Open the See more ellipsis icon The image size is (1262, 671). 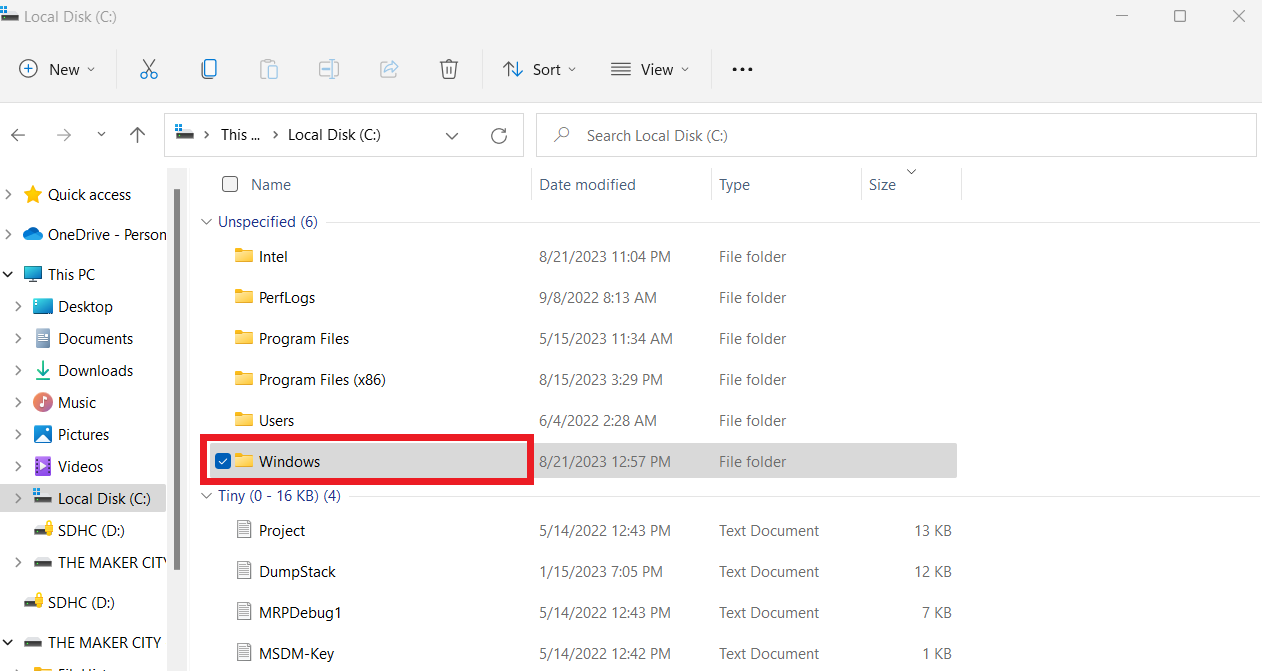point(742,69)
